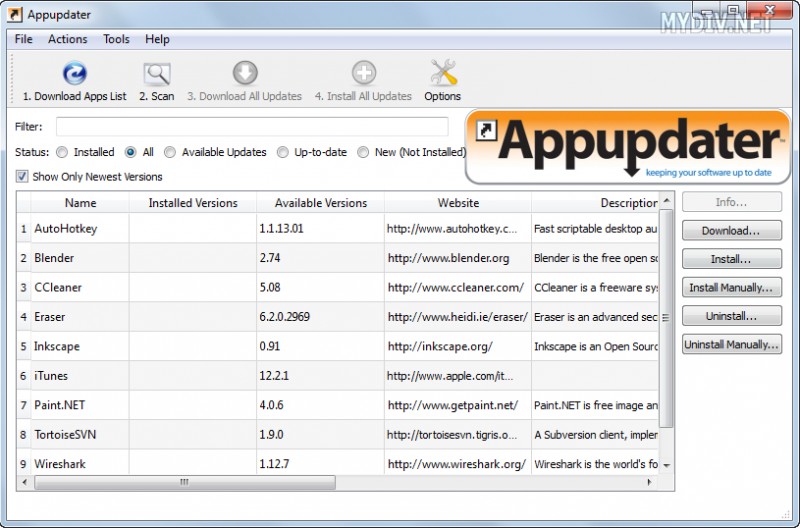Click the Install All Updates toolbar icon

pyautogui.click(x=364, y=73)
